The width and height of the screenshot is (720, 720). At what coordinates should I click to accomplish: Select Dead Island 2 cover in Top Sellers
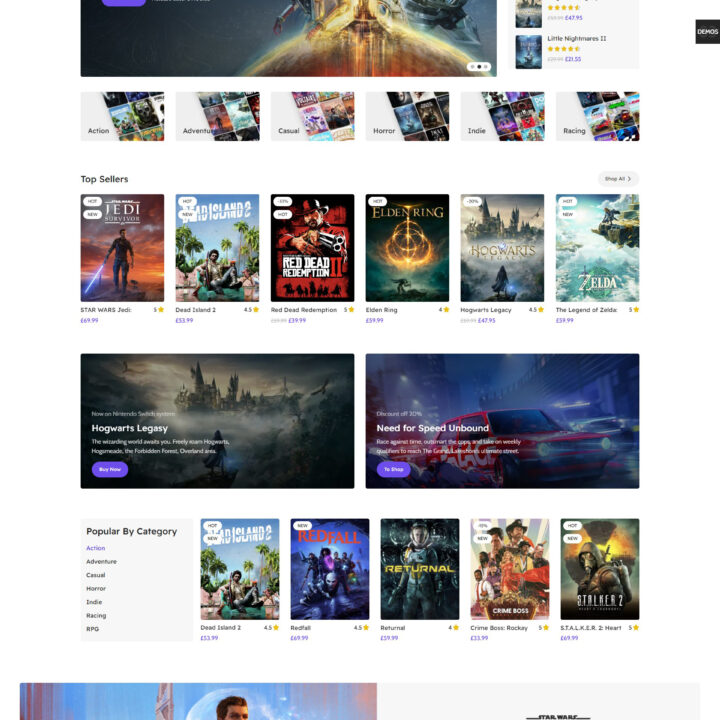[x=217, y=248]
